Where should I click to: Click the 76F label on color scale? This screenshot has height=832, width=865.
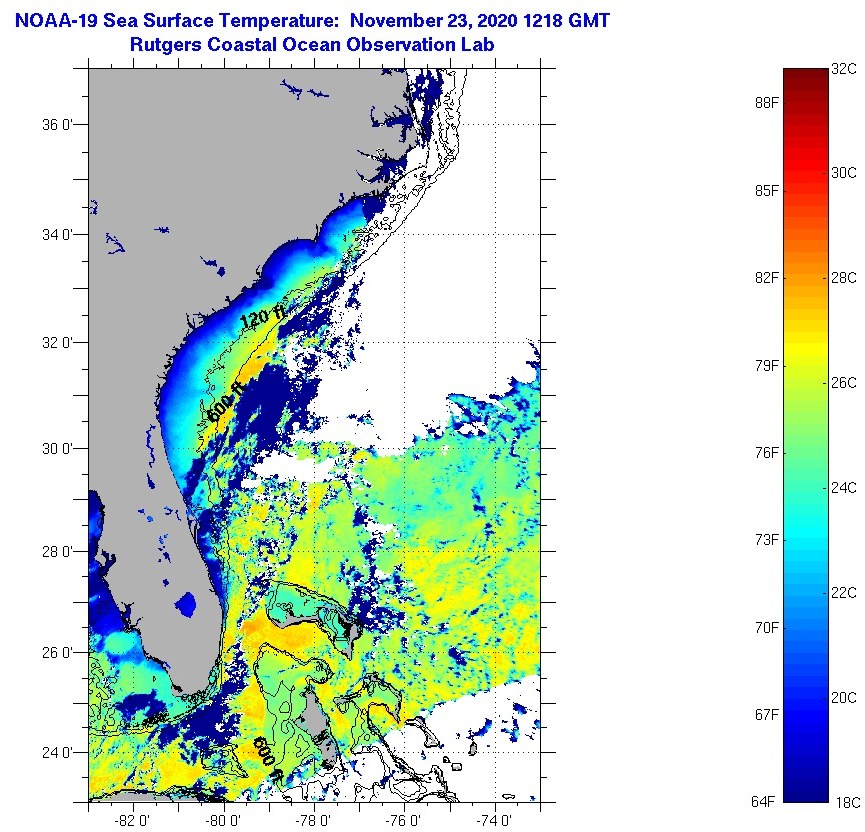767,453
